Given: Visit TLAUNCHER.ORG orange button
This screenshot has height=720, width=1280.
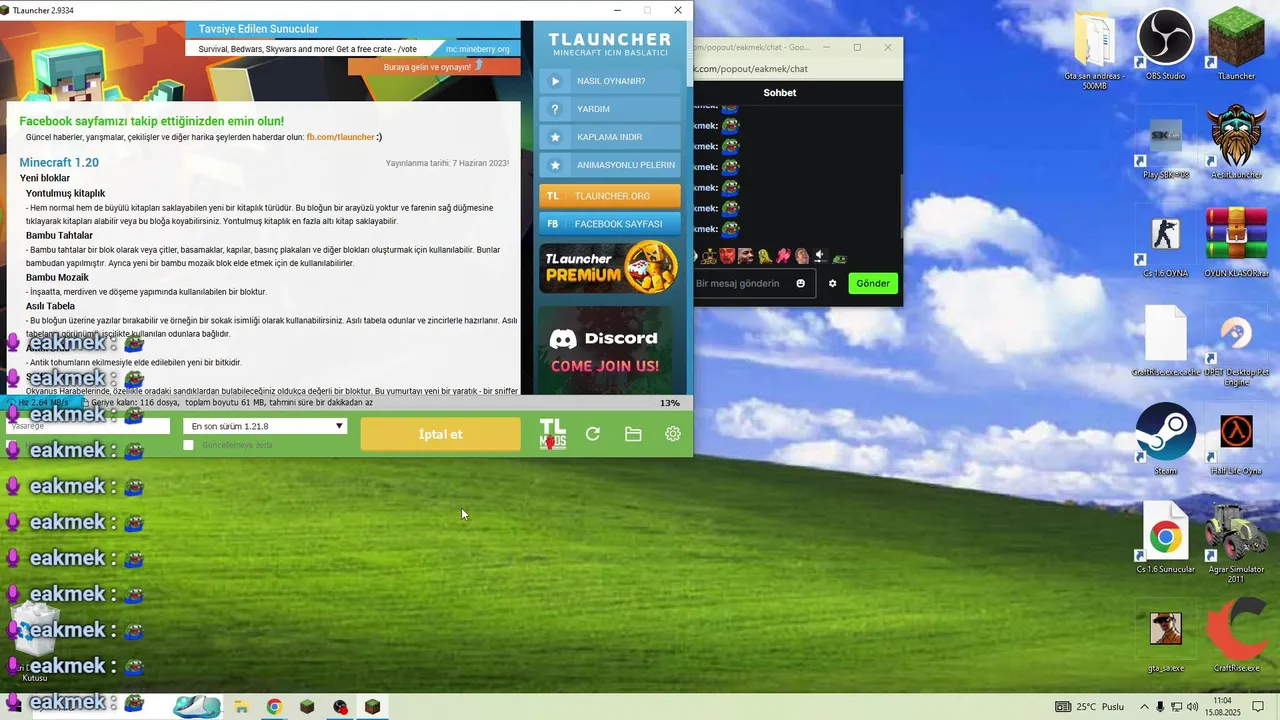Looking at the screenshot, I should tap(610, 196).
